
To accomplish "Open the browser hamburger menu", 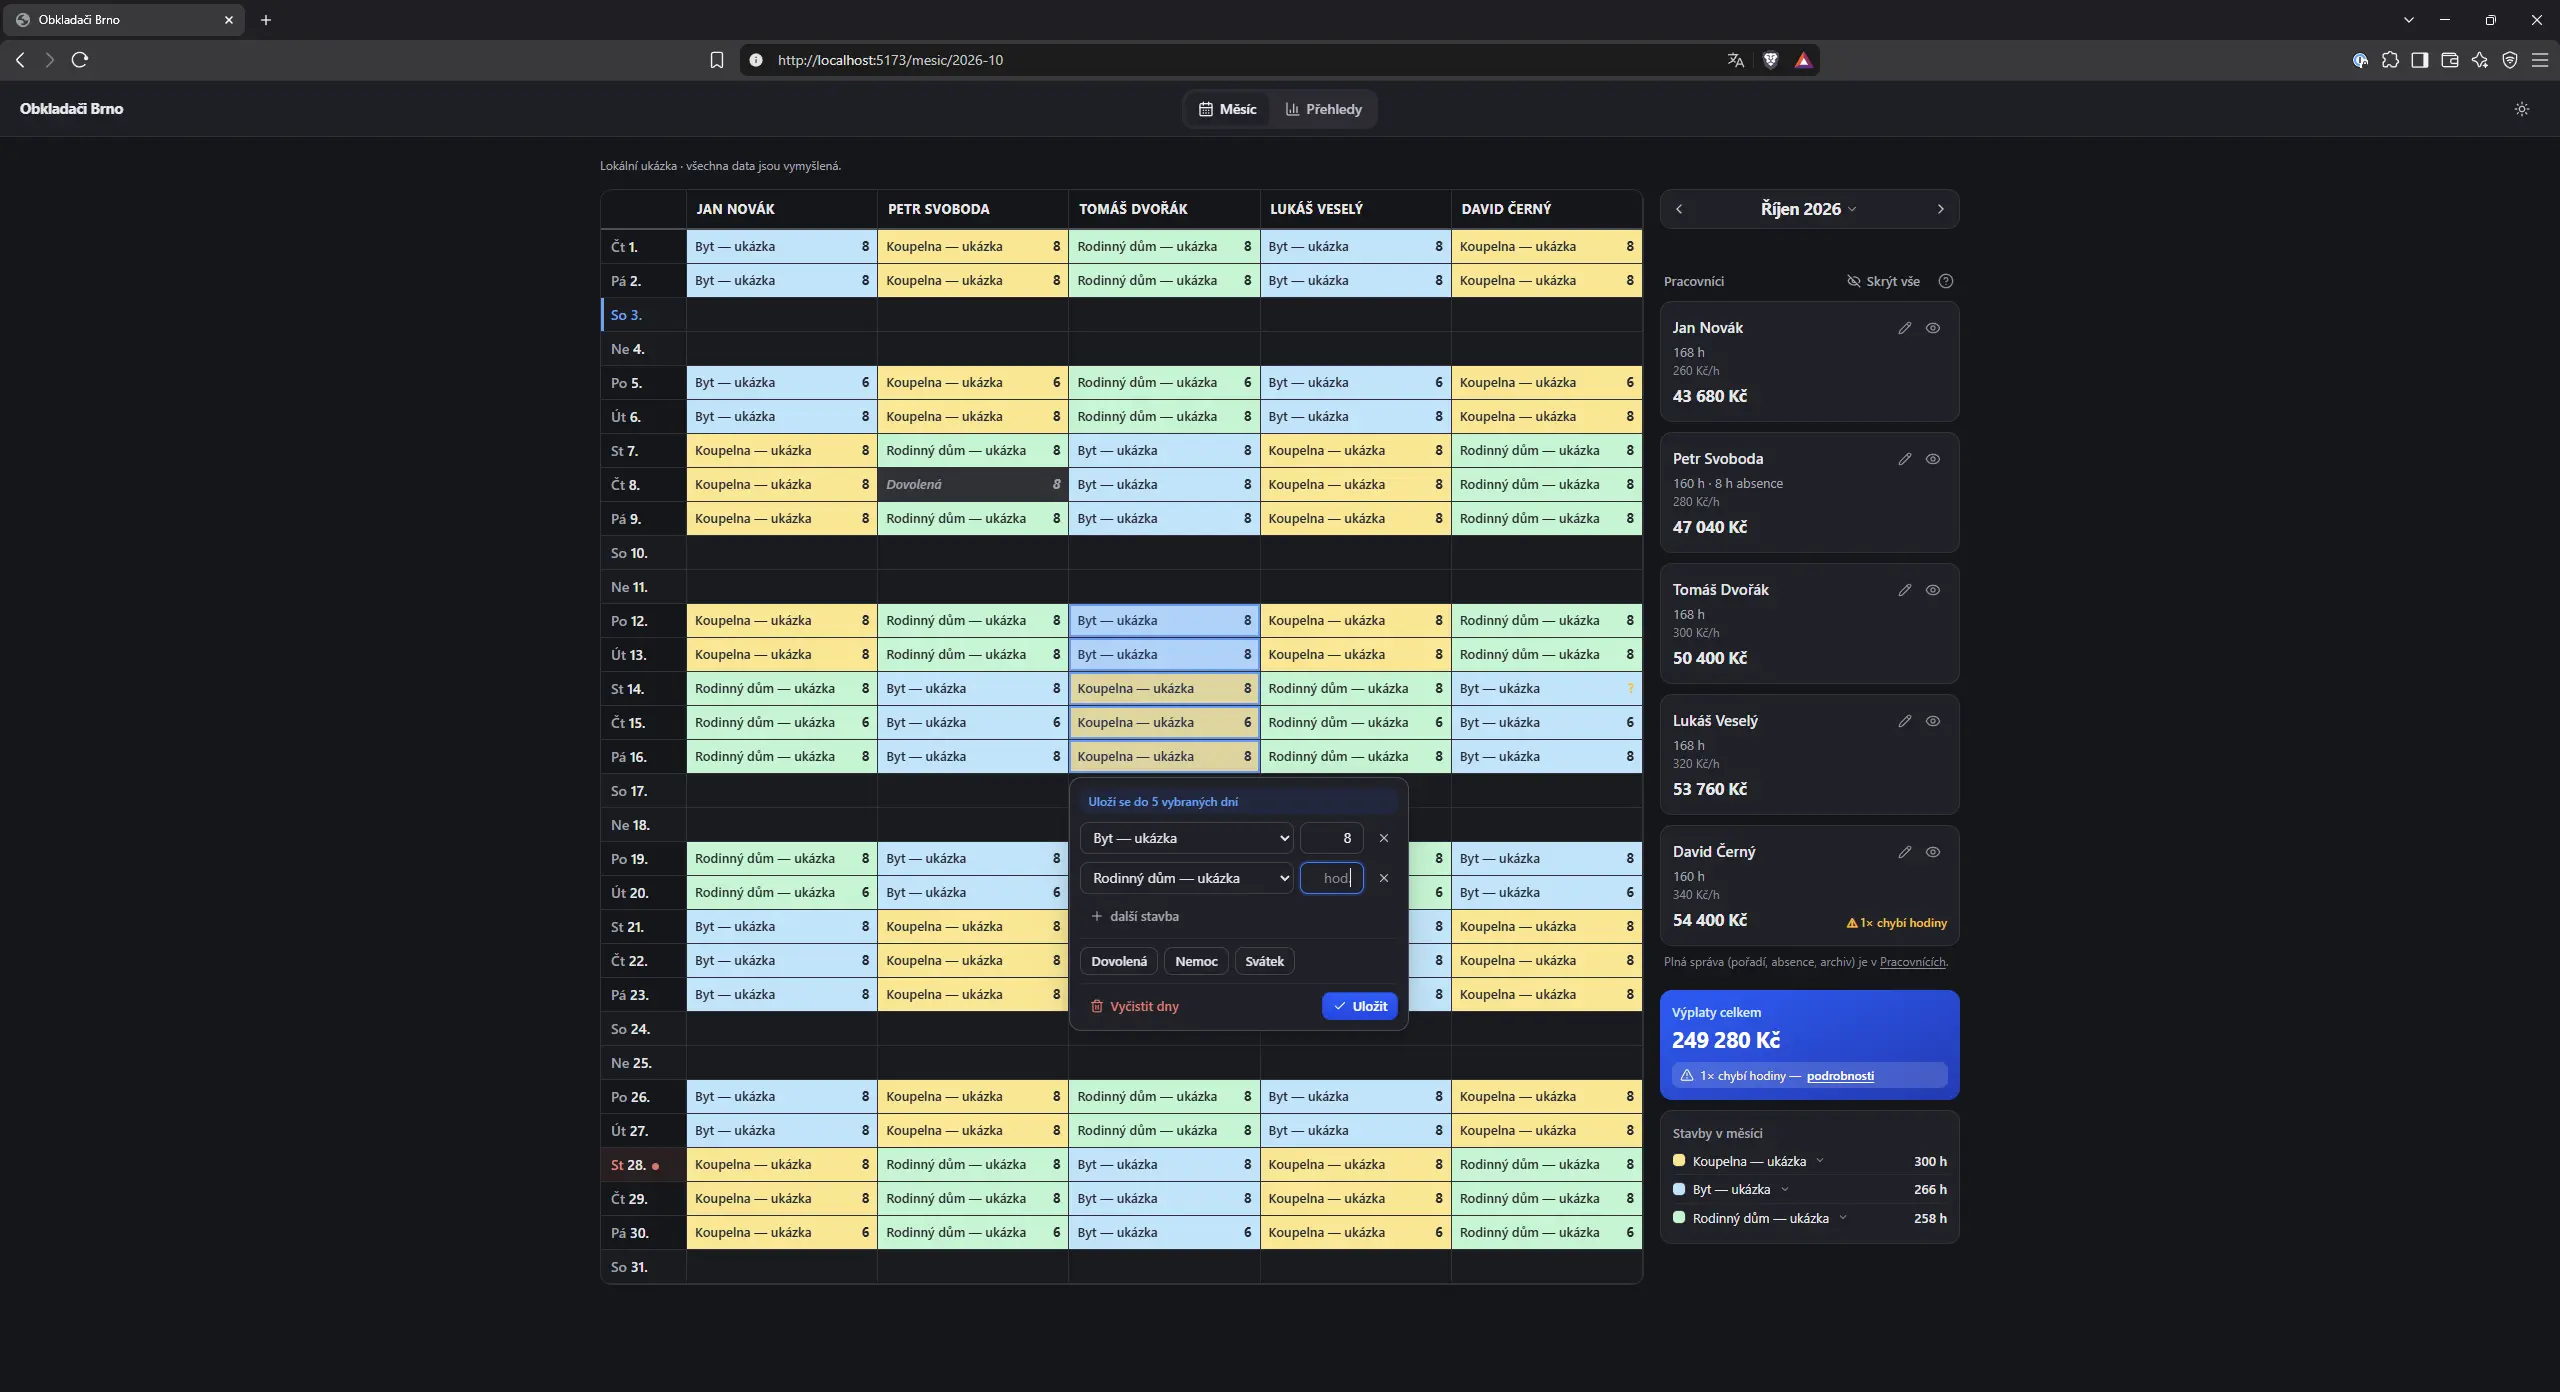I will click(2539, 60).
